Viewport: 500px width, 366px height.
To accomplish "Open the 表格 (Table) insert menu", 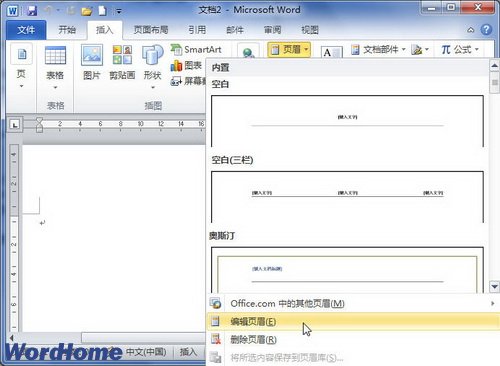I will pos(55,68).
